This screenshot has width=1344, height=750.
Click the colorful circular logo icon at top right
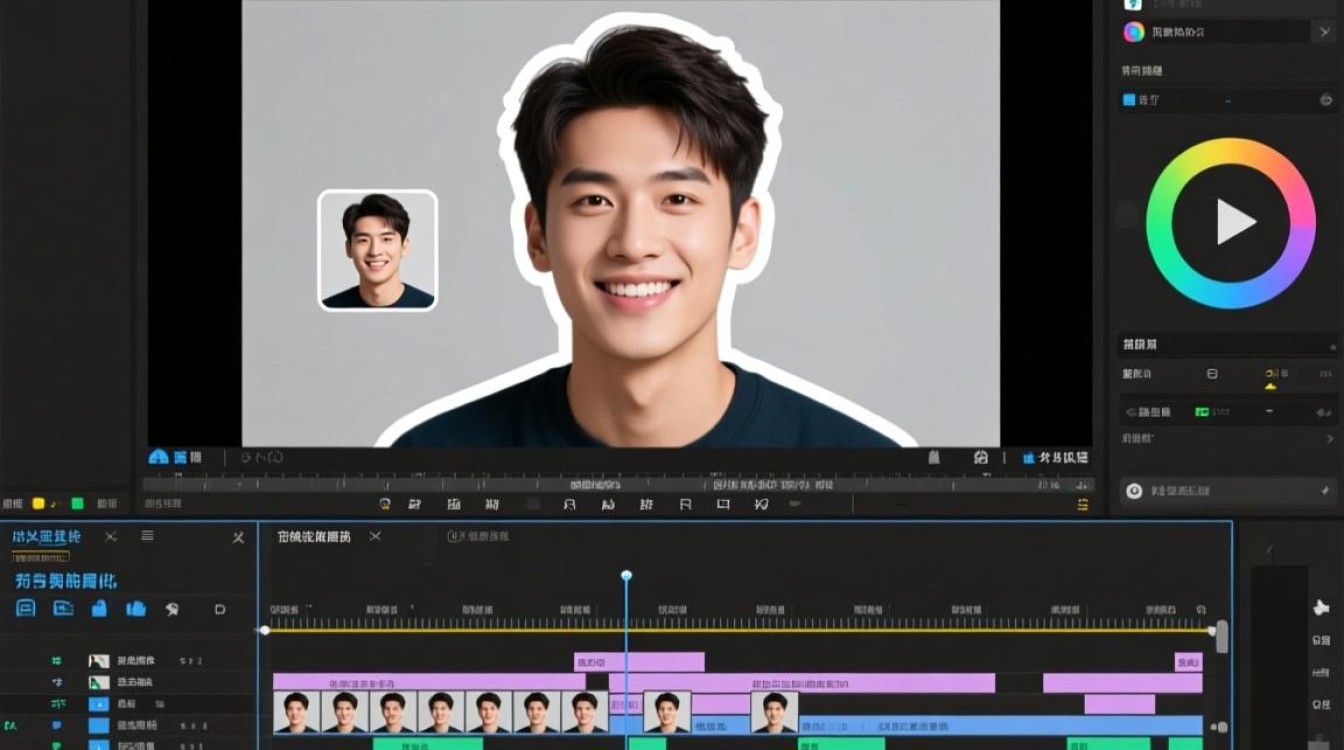[1134, 32]
